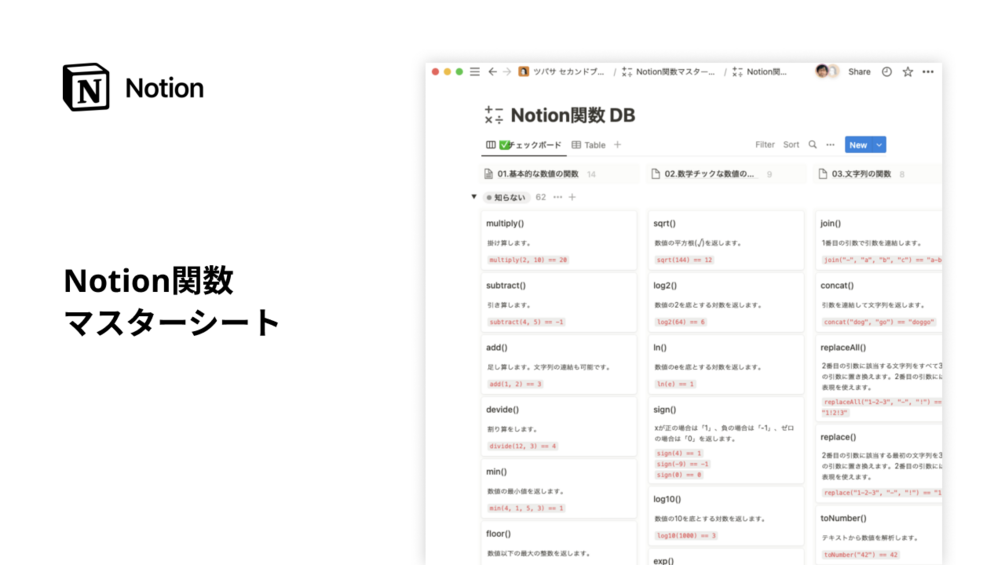This screenshot has height=565, width=1005.
Task: Open the floor() card
Action: 559,544
